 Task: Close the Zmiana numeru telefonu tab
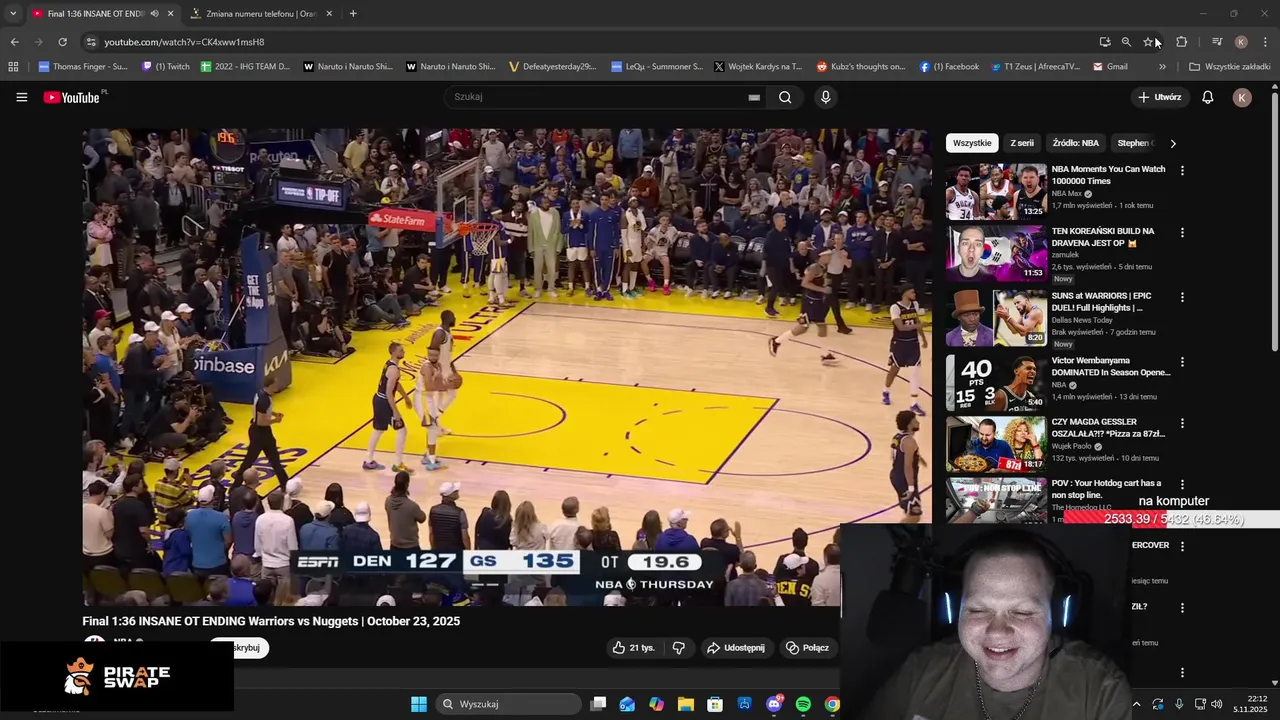(x=329, y=14)
